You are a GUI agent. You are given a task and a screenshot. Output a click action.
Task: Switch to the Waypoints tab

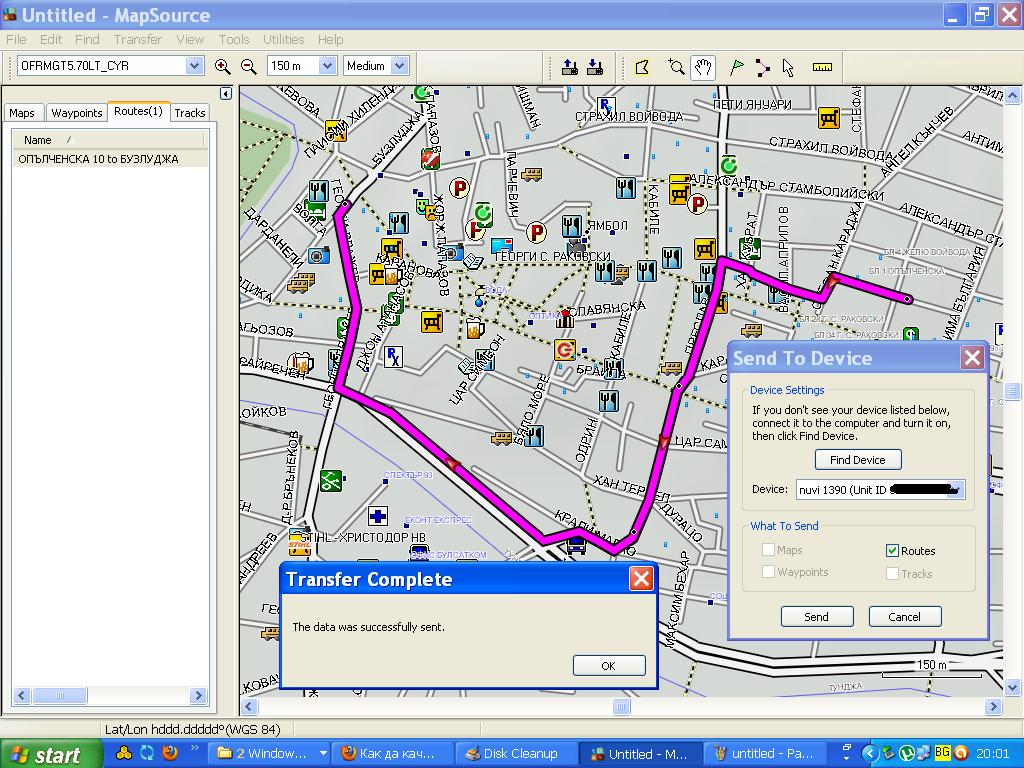click(x=77, y=113)
